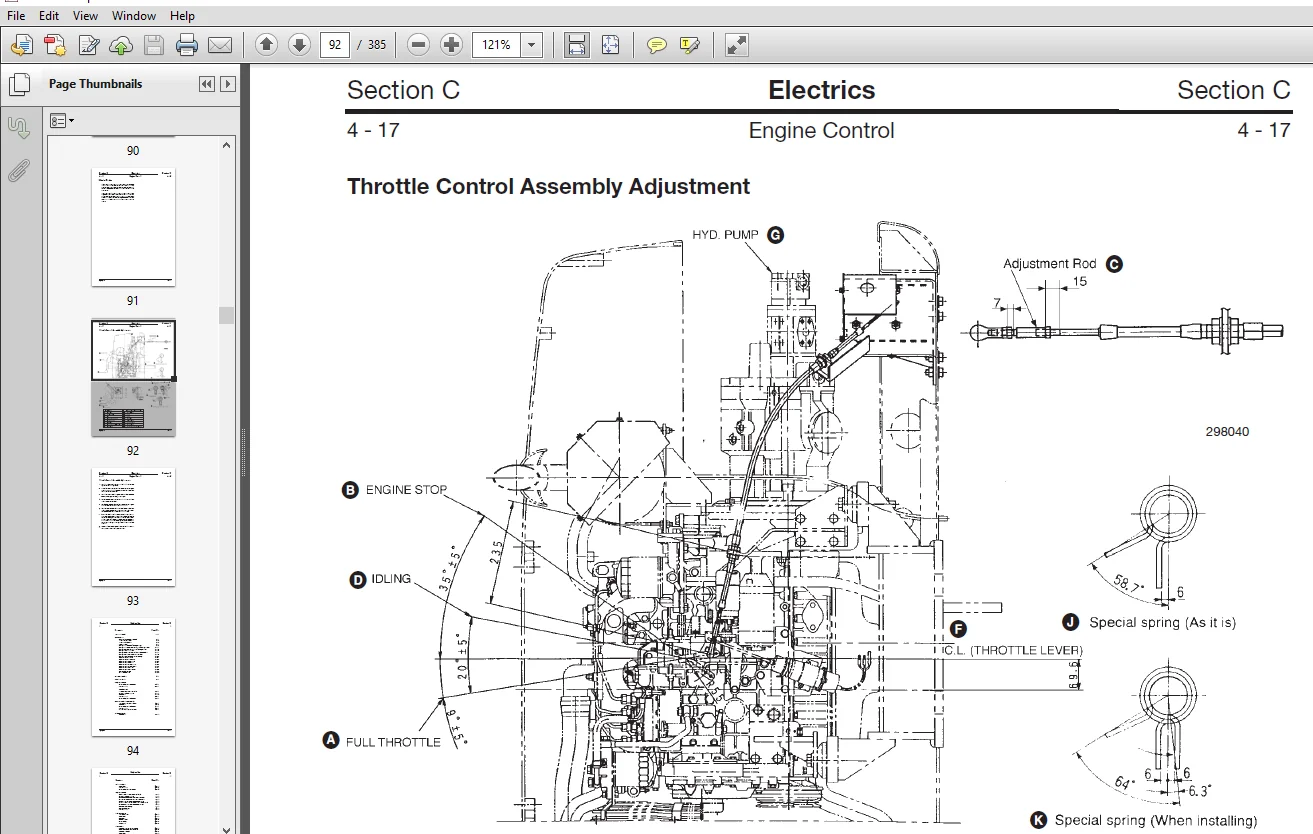Click the 'ENGINE STOP' diagram label
This screenshot has width=1313, height=834.
(406, 490)
